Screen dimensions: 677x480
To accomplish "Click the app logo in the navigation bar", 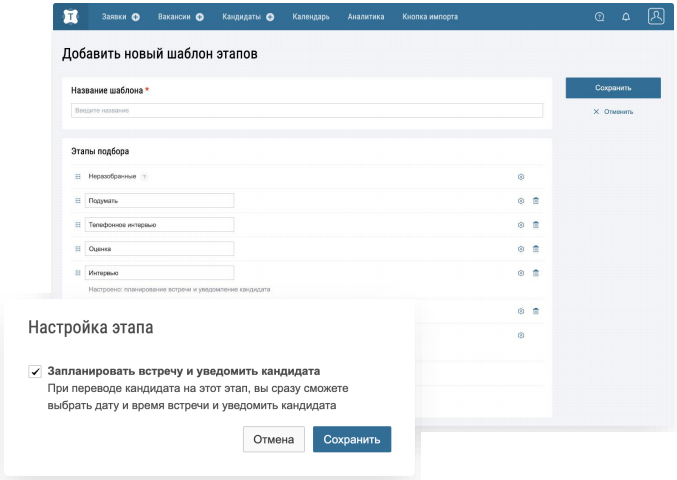I will (x=71, y=16).
